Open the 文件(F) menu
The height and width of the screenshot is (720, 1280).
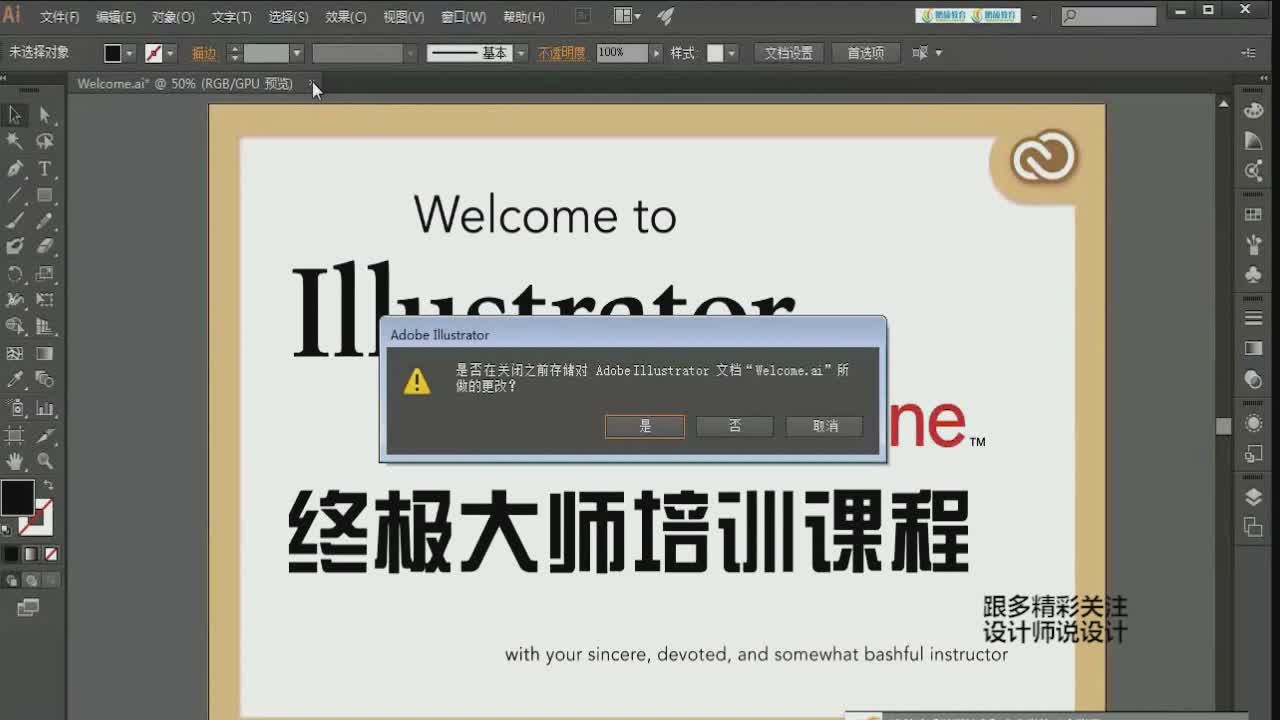pyautogui.click(x=59, y=17)
